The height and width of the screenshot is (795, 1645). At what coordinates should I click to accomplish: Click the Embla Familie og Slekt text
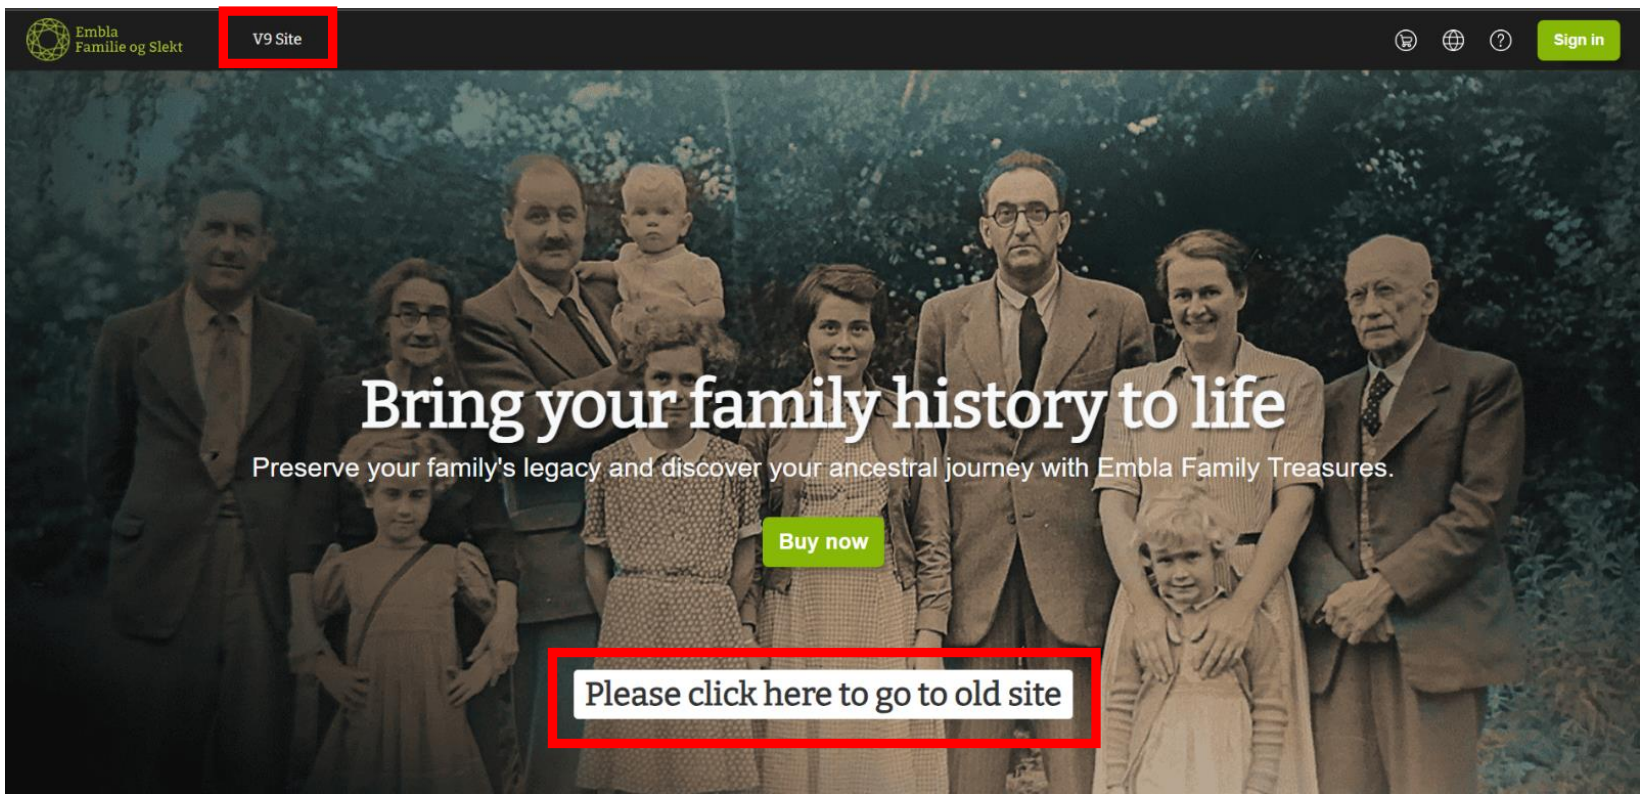[128, 39]
